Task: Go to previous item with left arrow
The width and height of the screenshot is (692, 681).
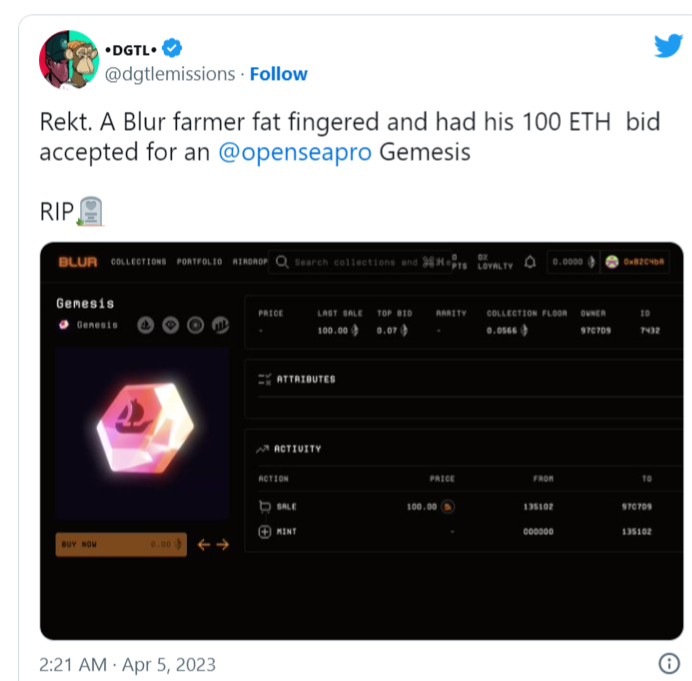Action: 203,545
